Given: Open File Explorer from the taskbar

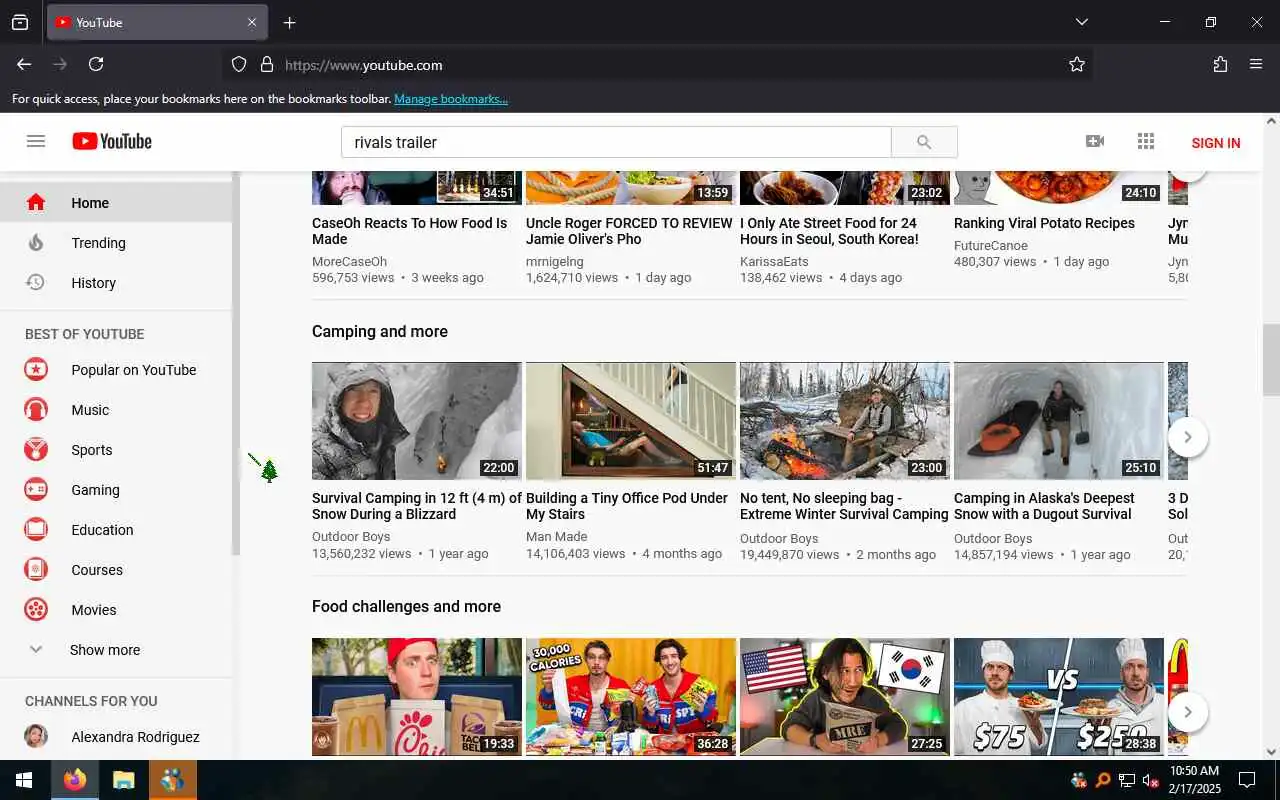Looking at the screenshot, I should [123, 780].
